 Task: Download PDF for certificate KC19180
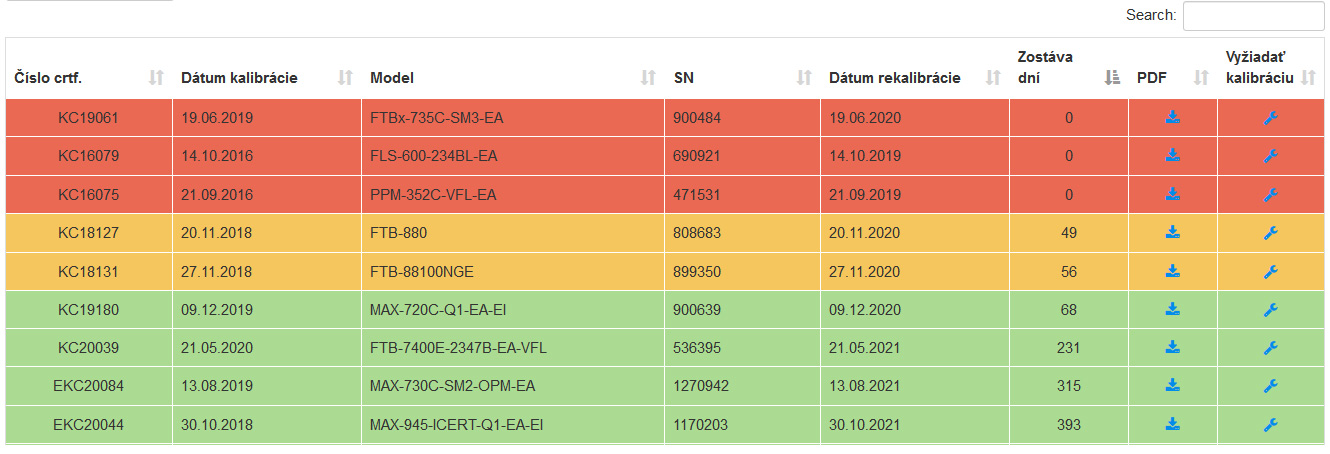pyautogui.click(x=1173, y=310)
